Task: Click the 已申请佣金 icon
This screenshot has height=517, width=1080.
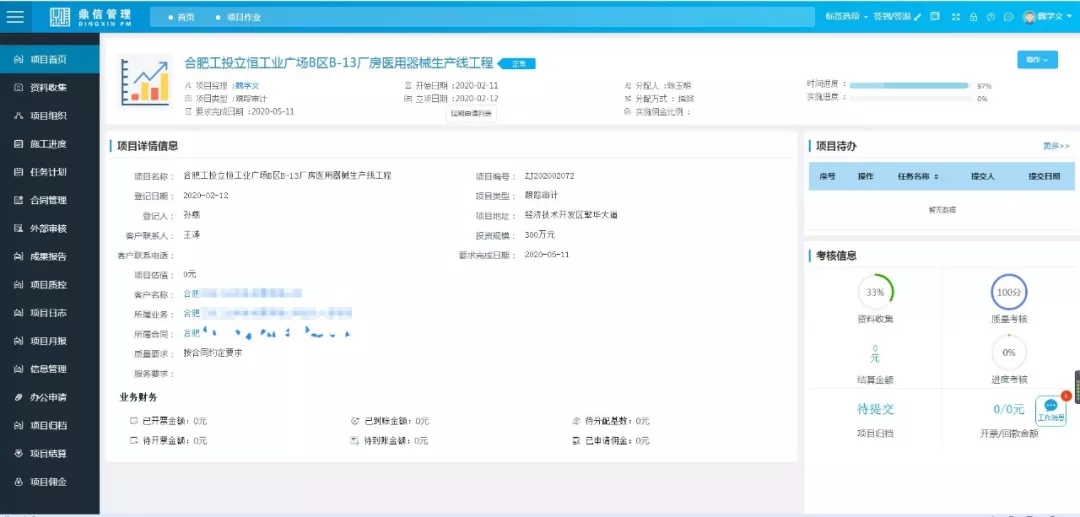Action: [x=577, y=440]
